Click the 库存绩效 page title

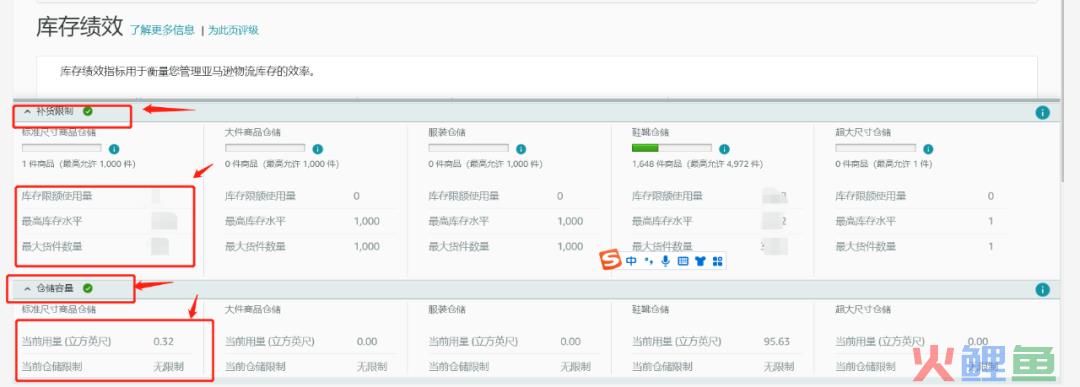(80, 27)
